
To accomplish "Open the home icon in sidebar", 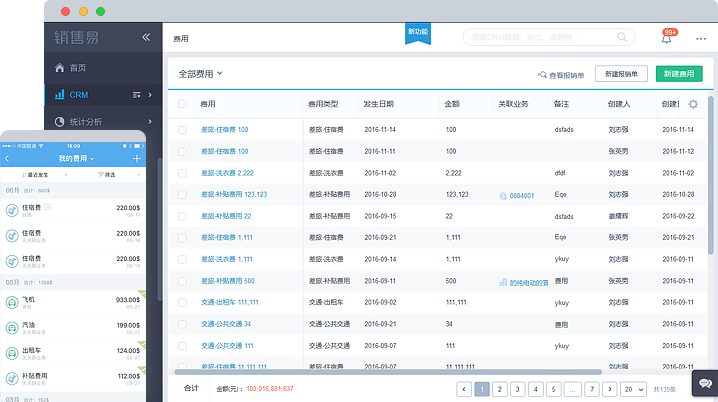I will (60, 68).
